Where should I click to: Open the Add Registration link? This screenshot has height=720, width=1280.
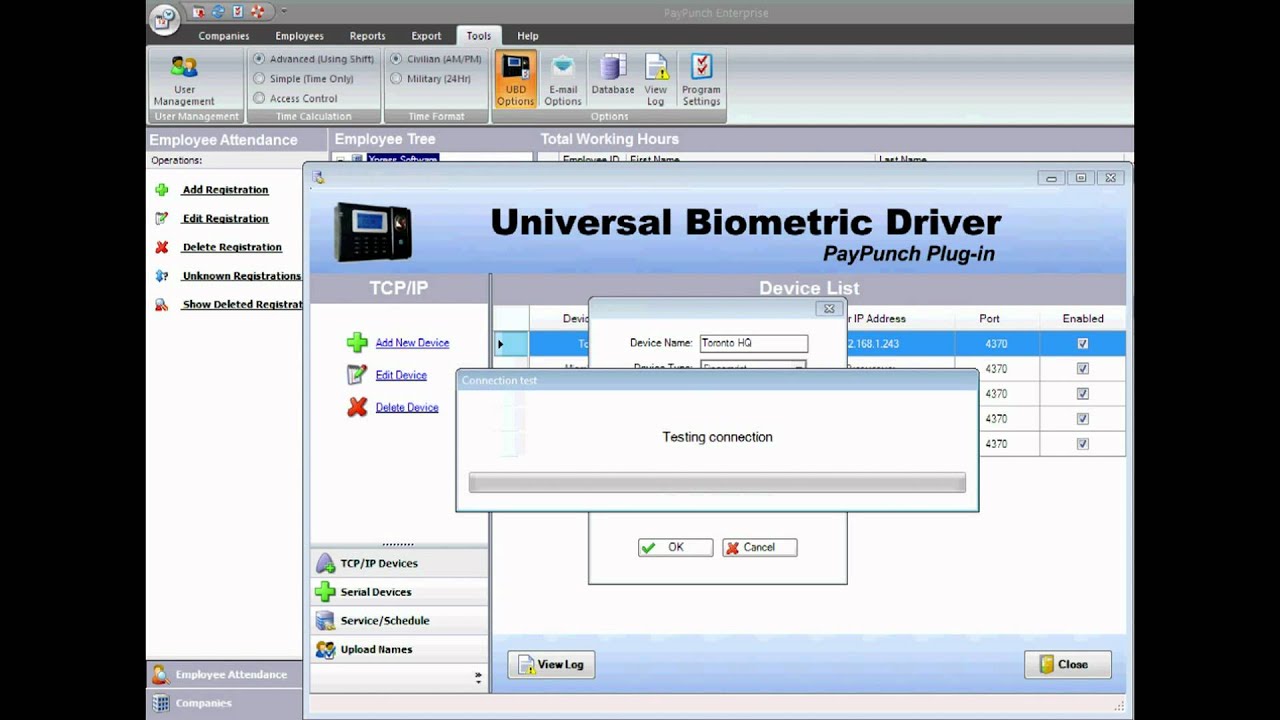(225, 190)
